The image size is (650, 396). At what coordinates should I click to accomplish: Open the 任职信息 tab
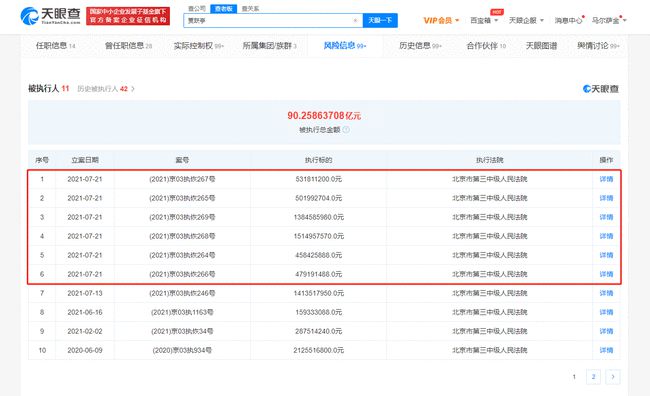(56, 46)
